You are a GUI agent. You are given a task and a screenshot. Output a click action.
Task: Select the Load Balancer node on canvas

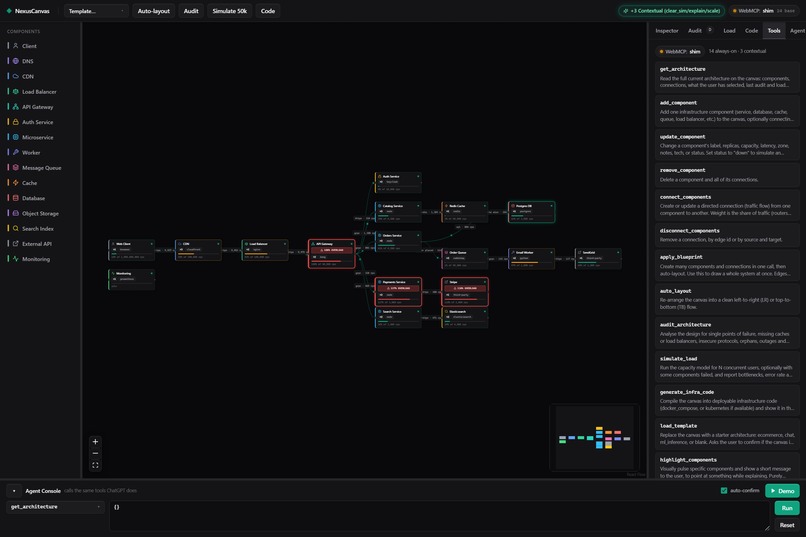(265, 250)
